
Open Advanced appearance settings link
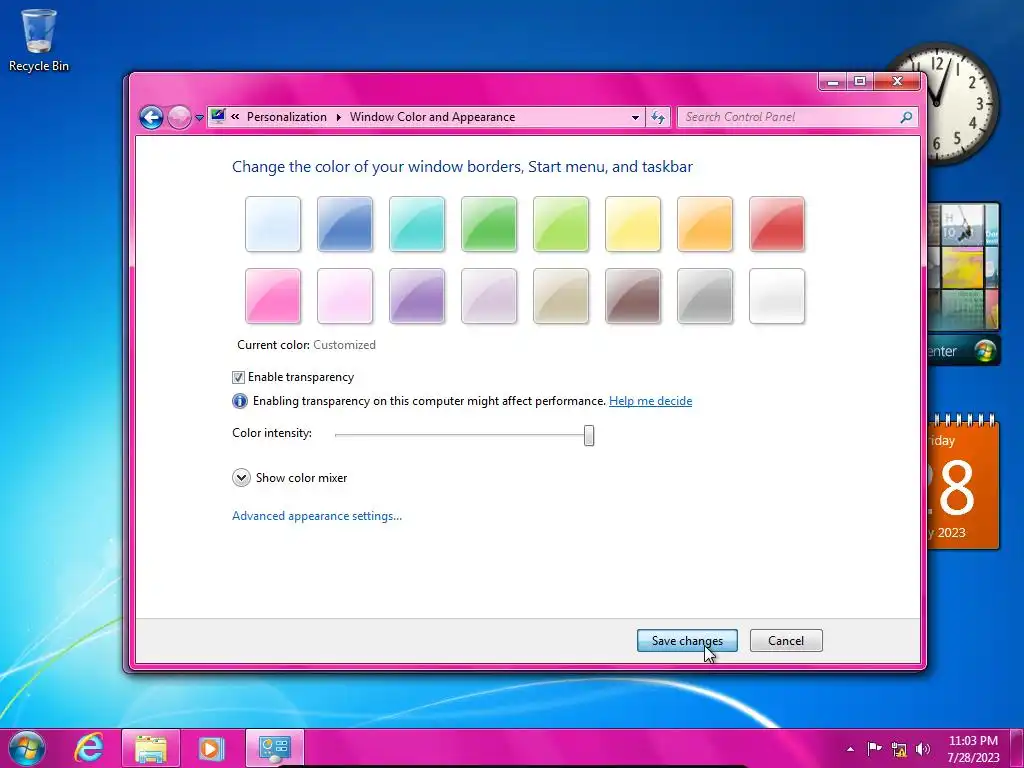click(317, 516)
